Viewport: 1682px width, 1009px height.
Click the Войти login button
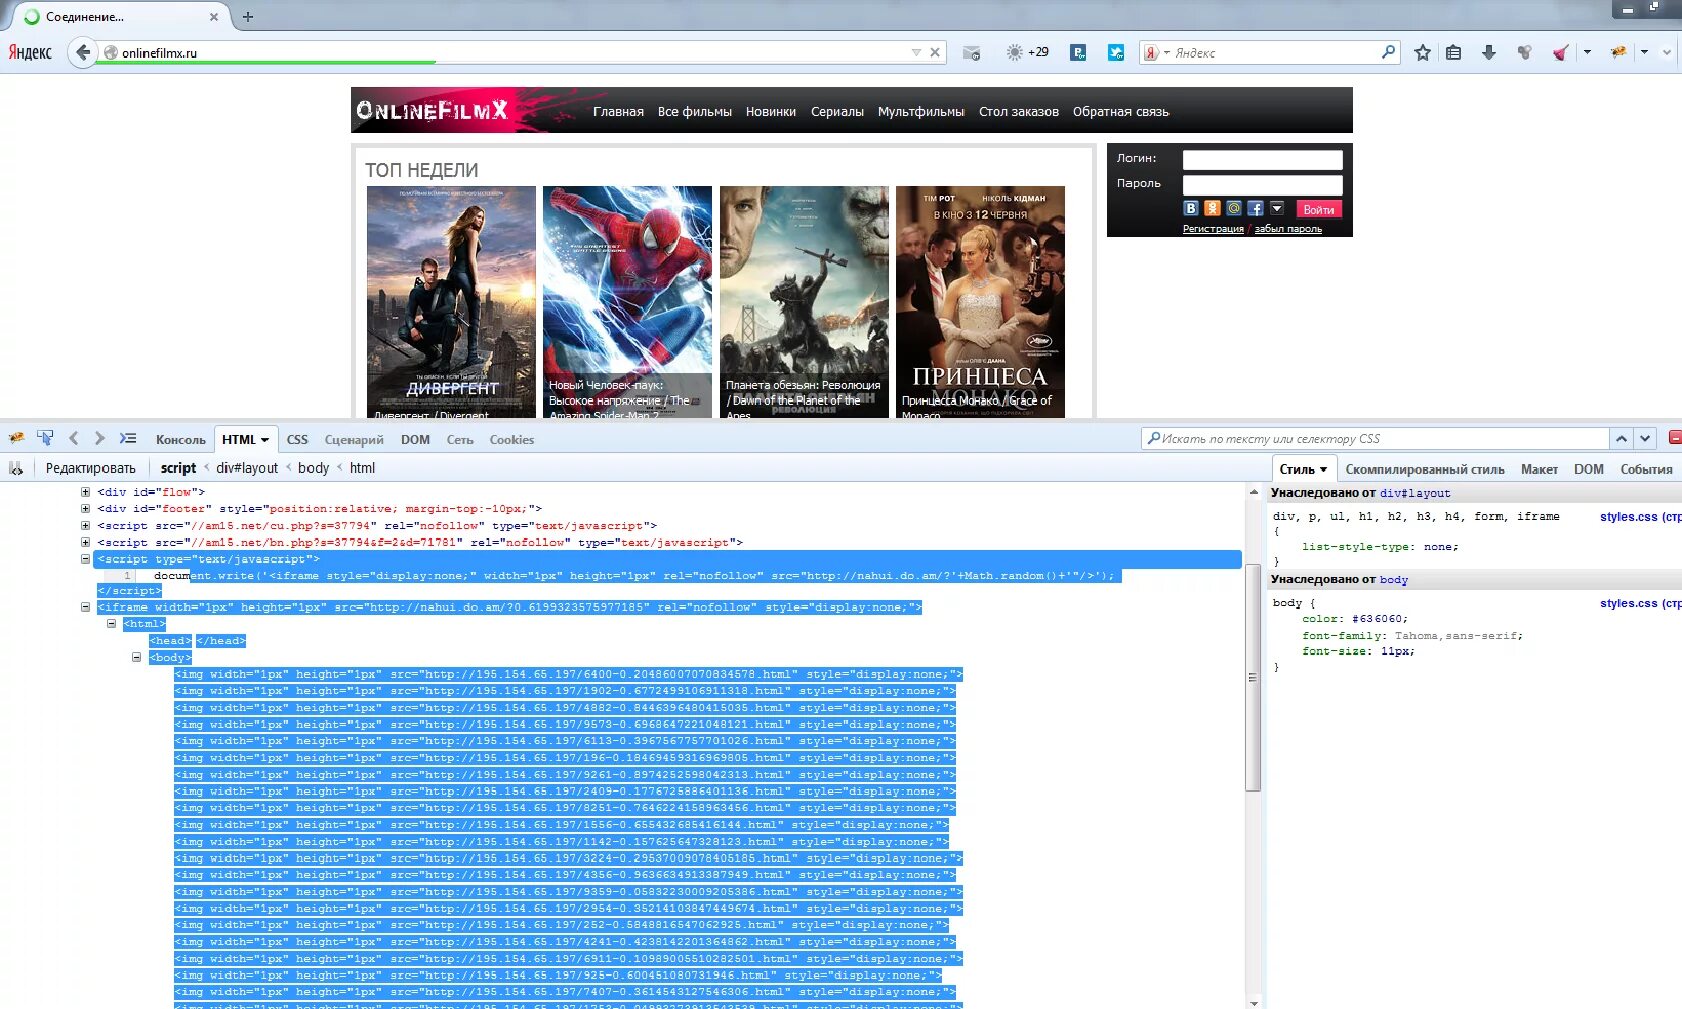[x=1319, y=209]
